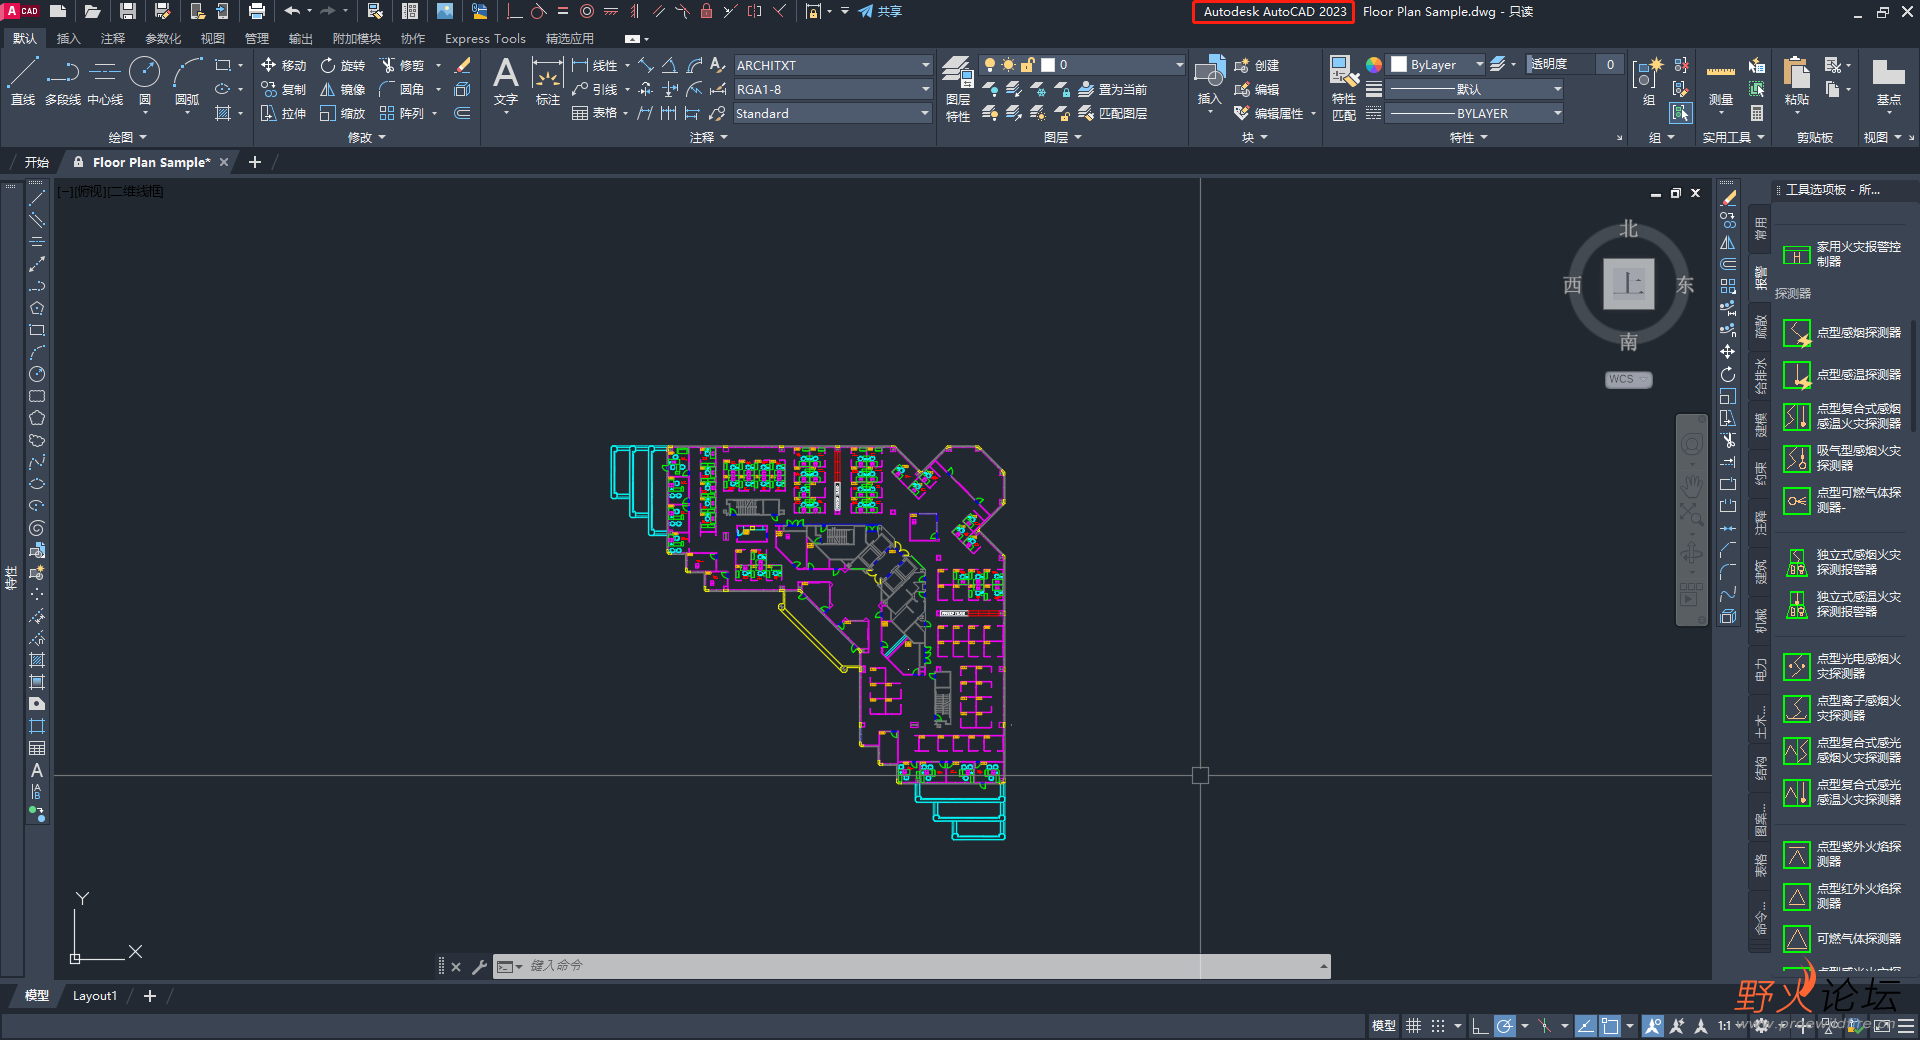Switch to the Layout1 tab
The width and height of the screenshot is (1920, 1040).
point(94,996)
